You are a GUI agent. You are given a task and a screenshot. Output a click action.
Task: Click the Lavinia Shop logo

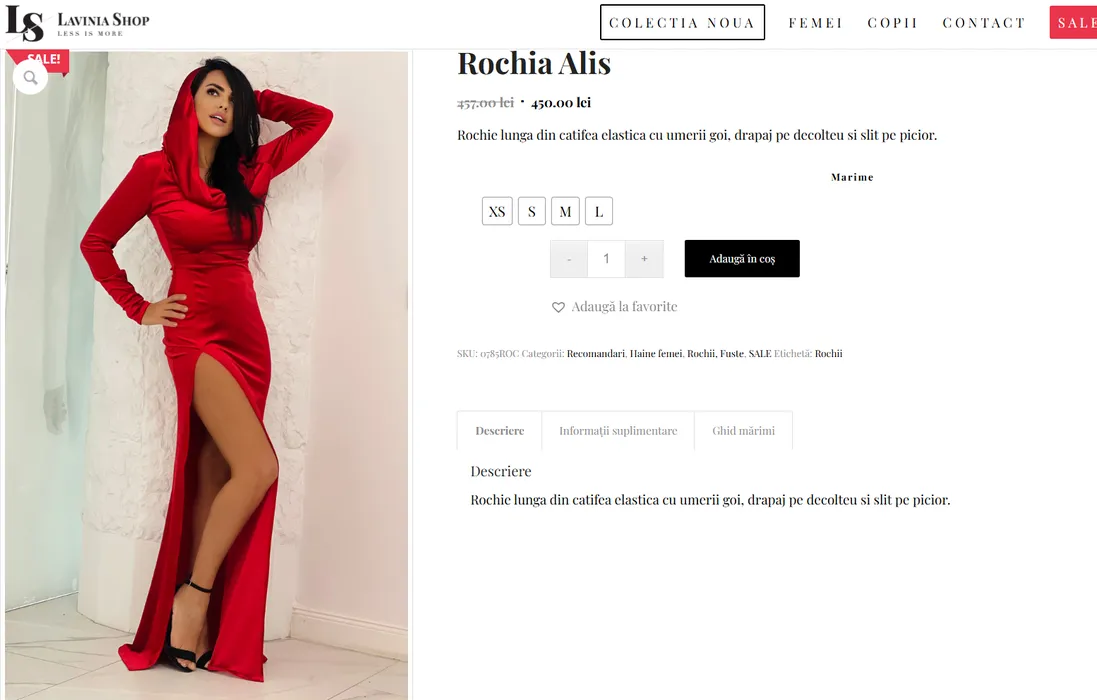point(78,23)
